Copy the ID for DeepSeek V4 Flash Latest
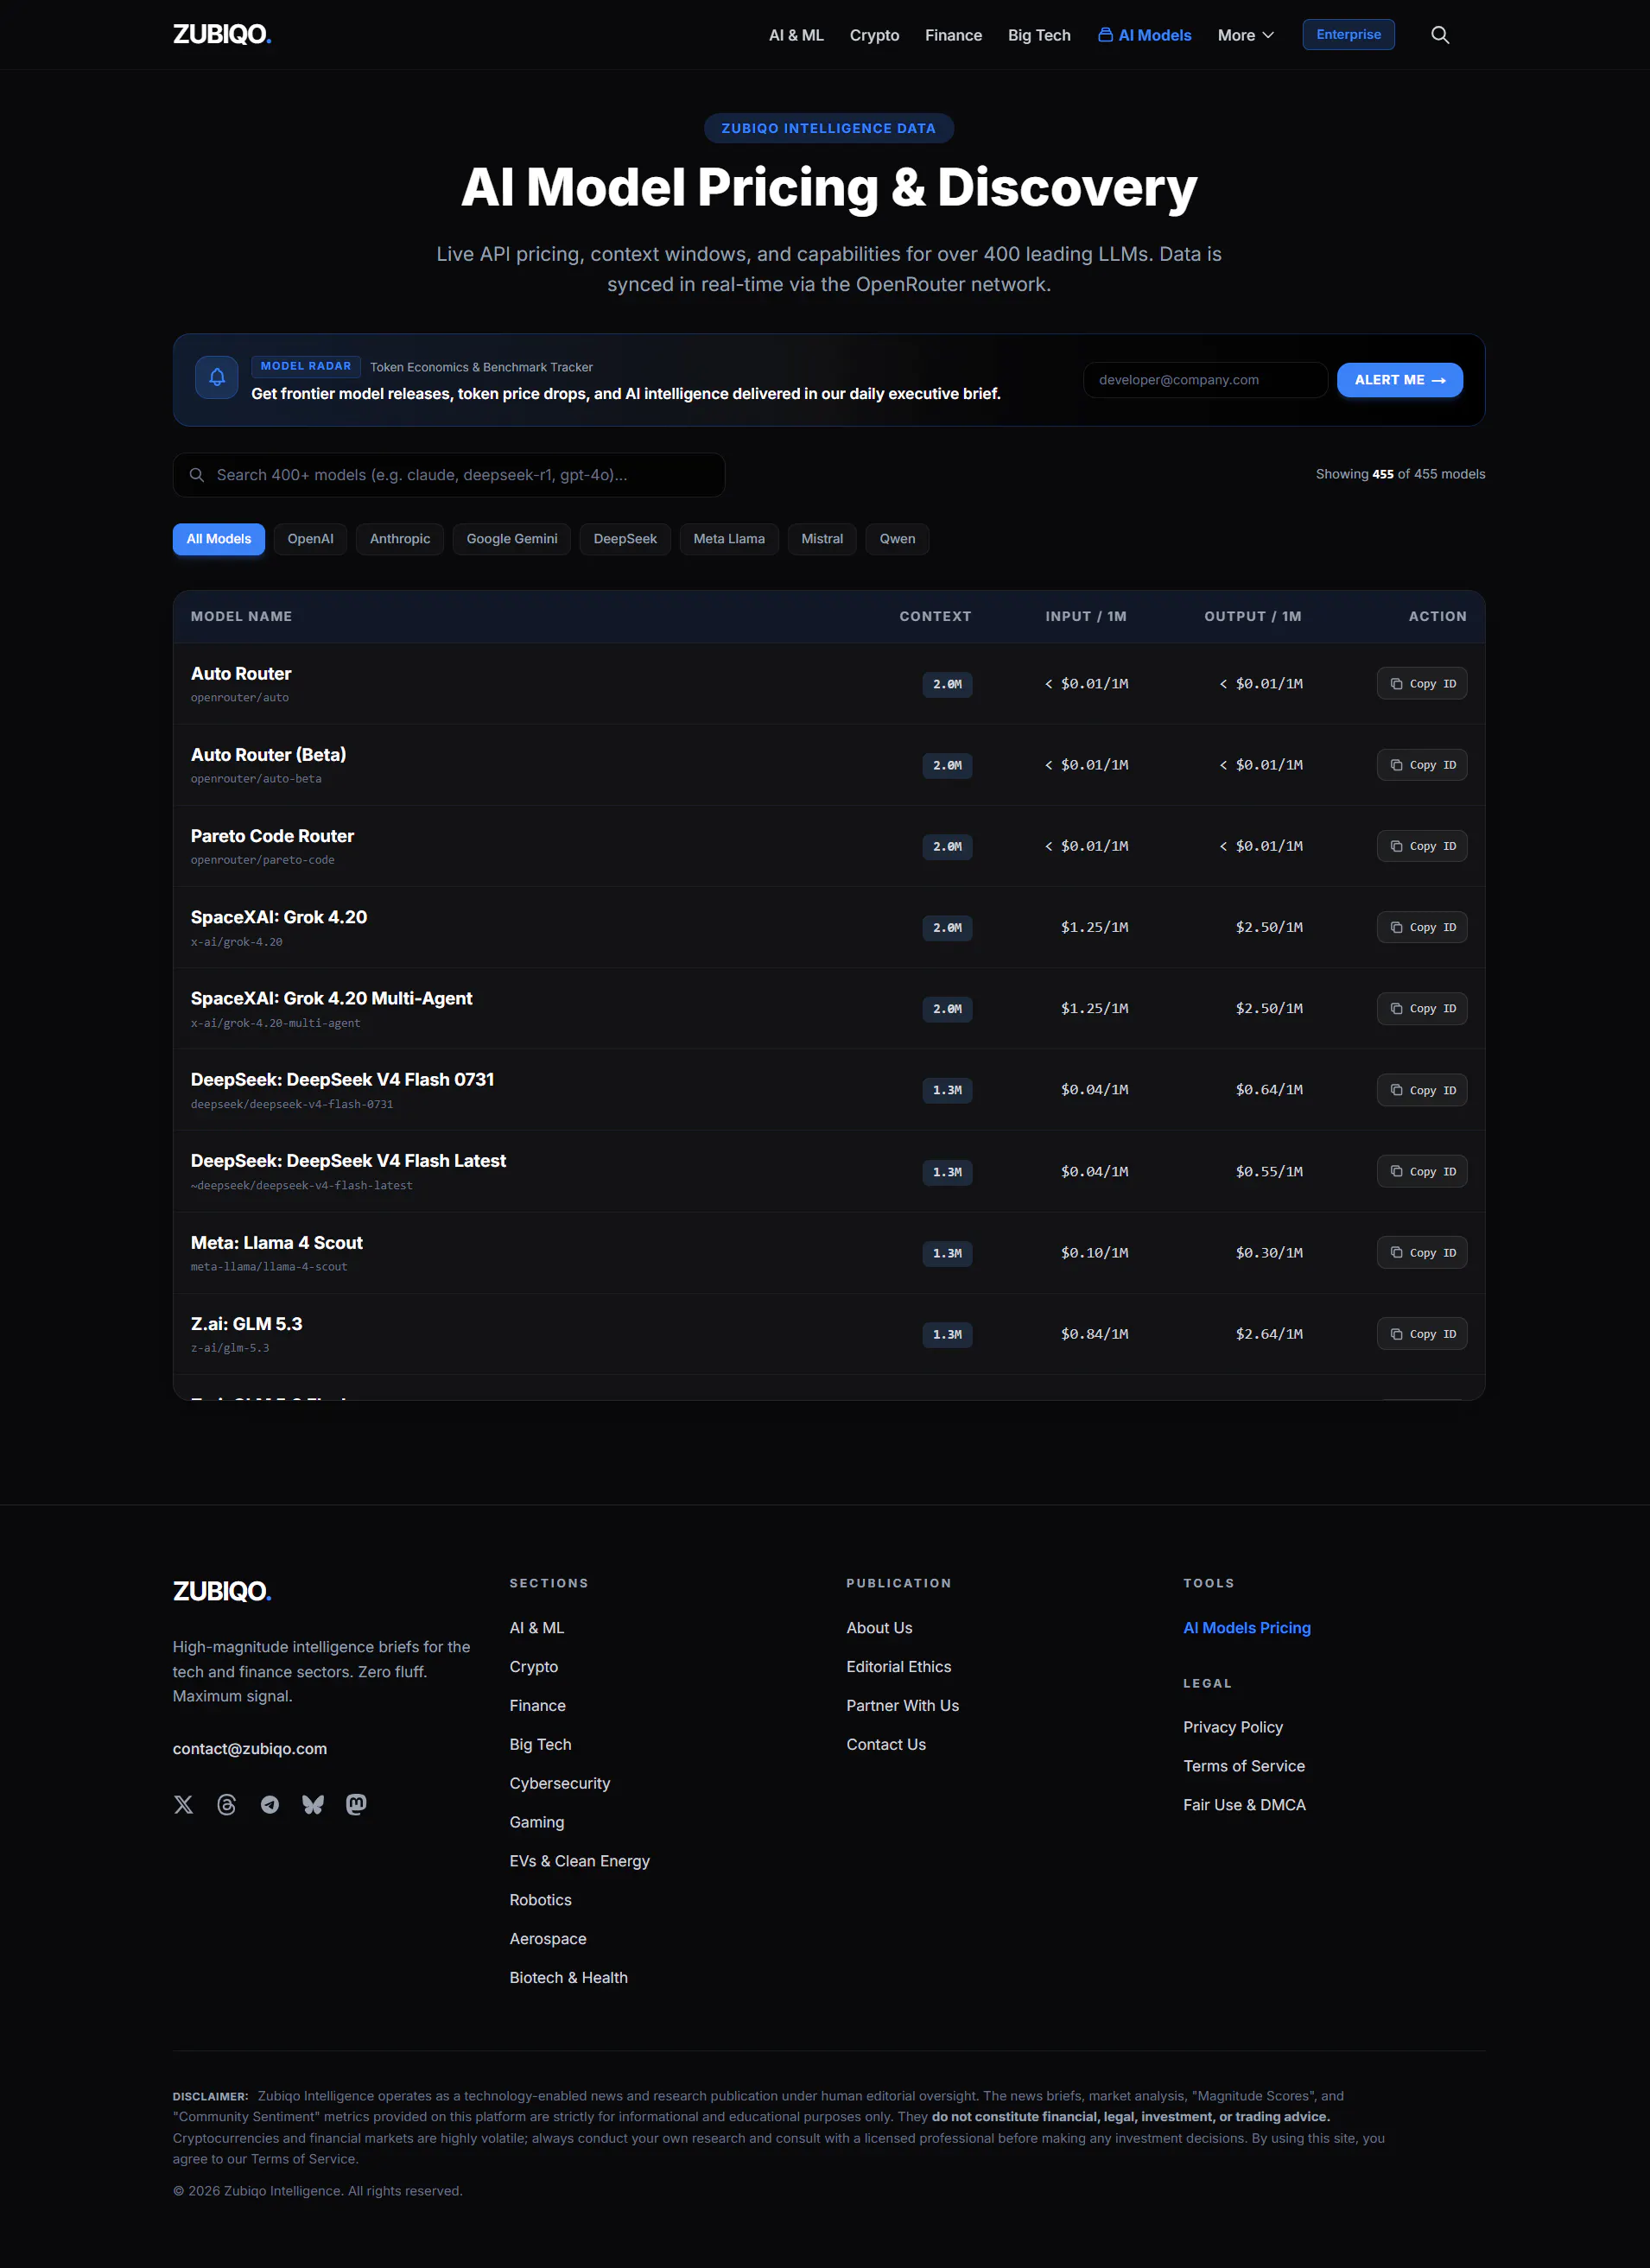 click(1422, 1171)
